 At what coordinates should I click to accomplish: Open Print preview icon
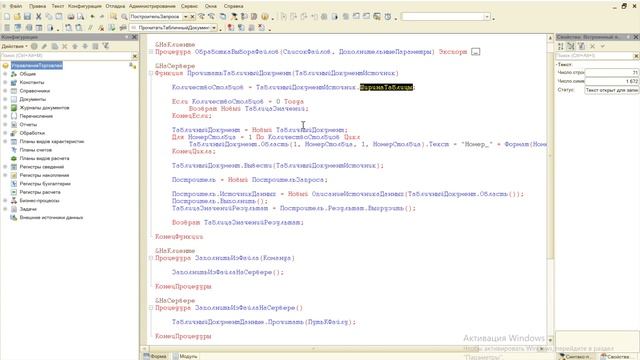[x=81, y=17]
